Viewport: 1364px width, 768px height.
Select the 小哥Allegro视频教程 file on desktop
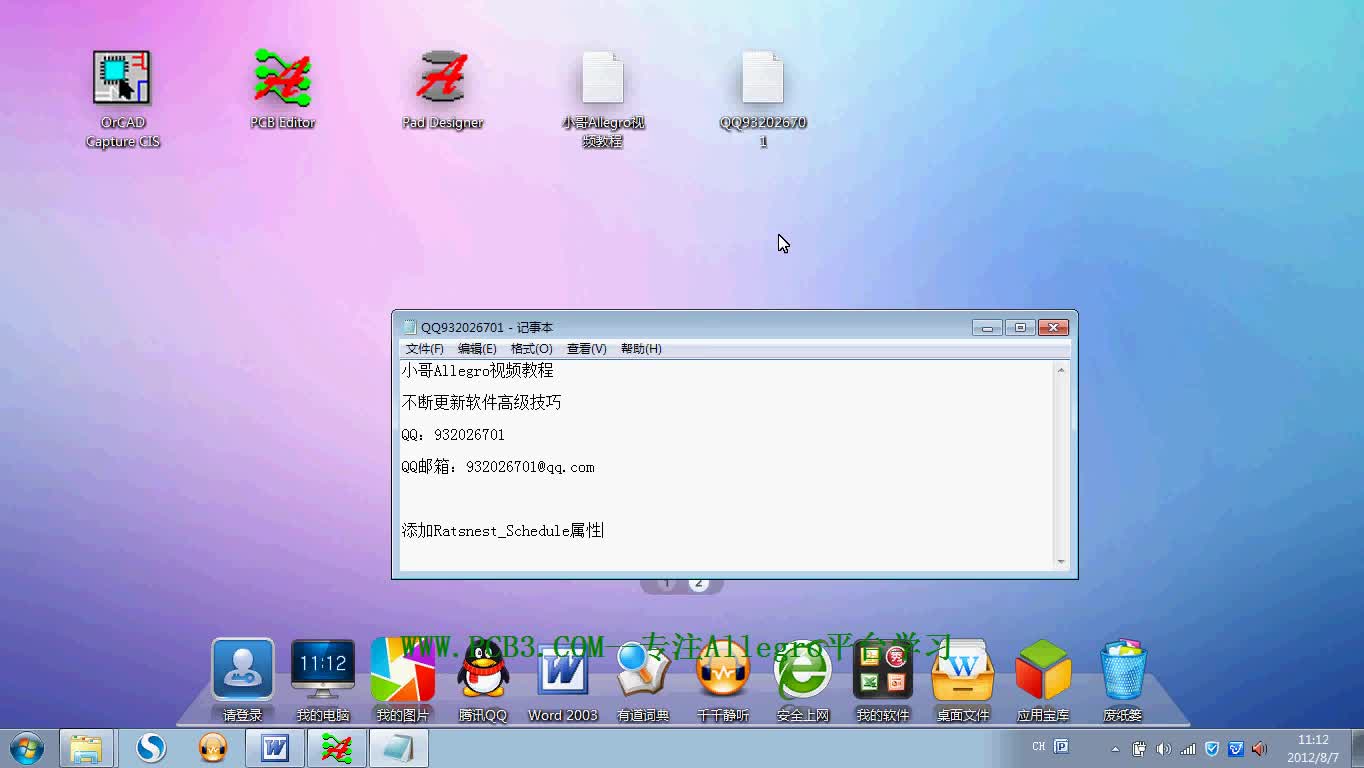point(603,99)
